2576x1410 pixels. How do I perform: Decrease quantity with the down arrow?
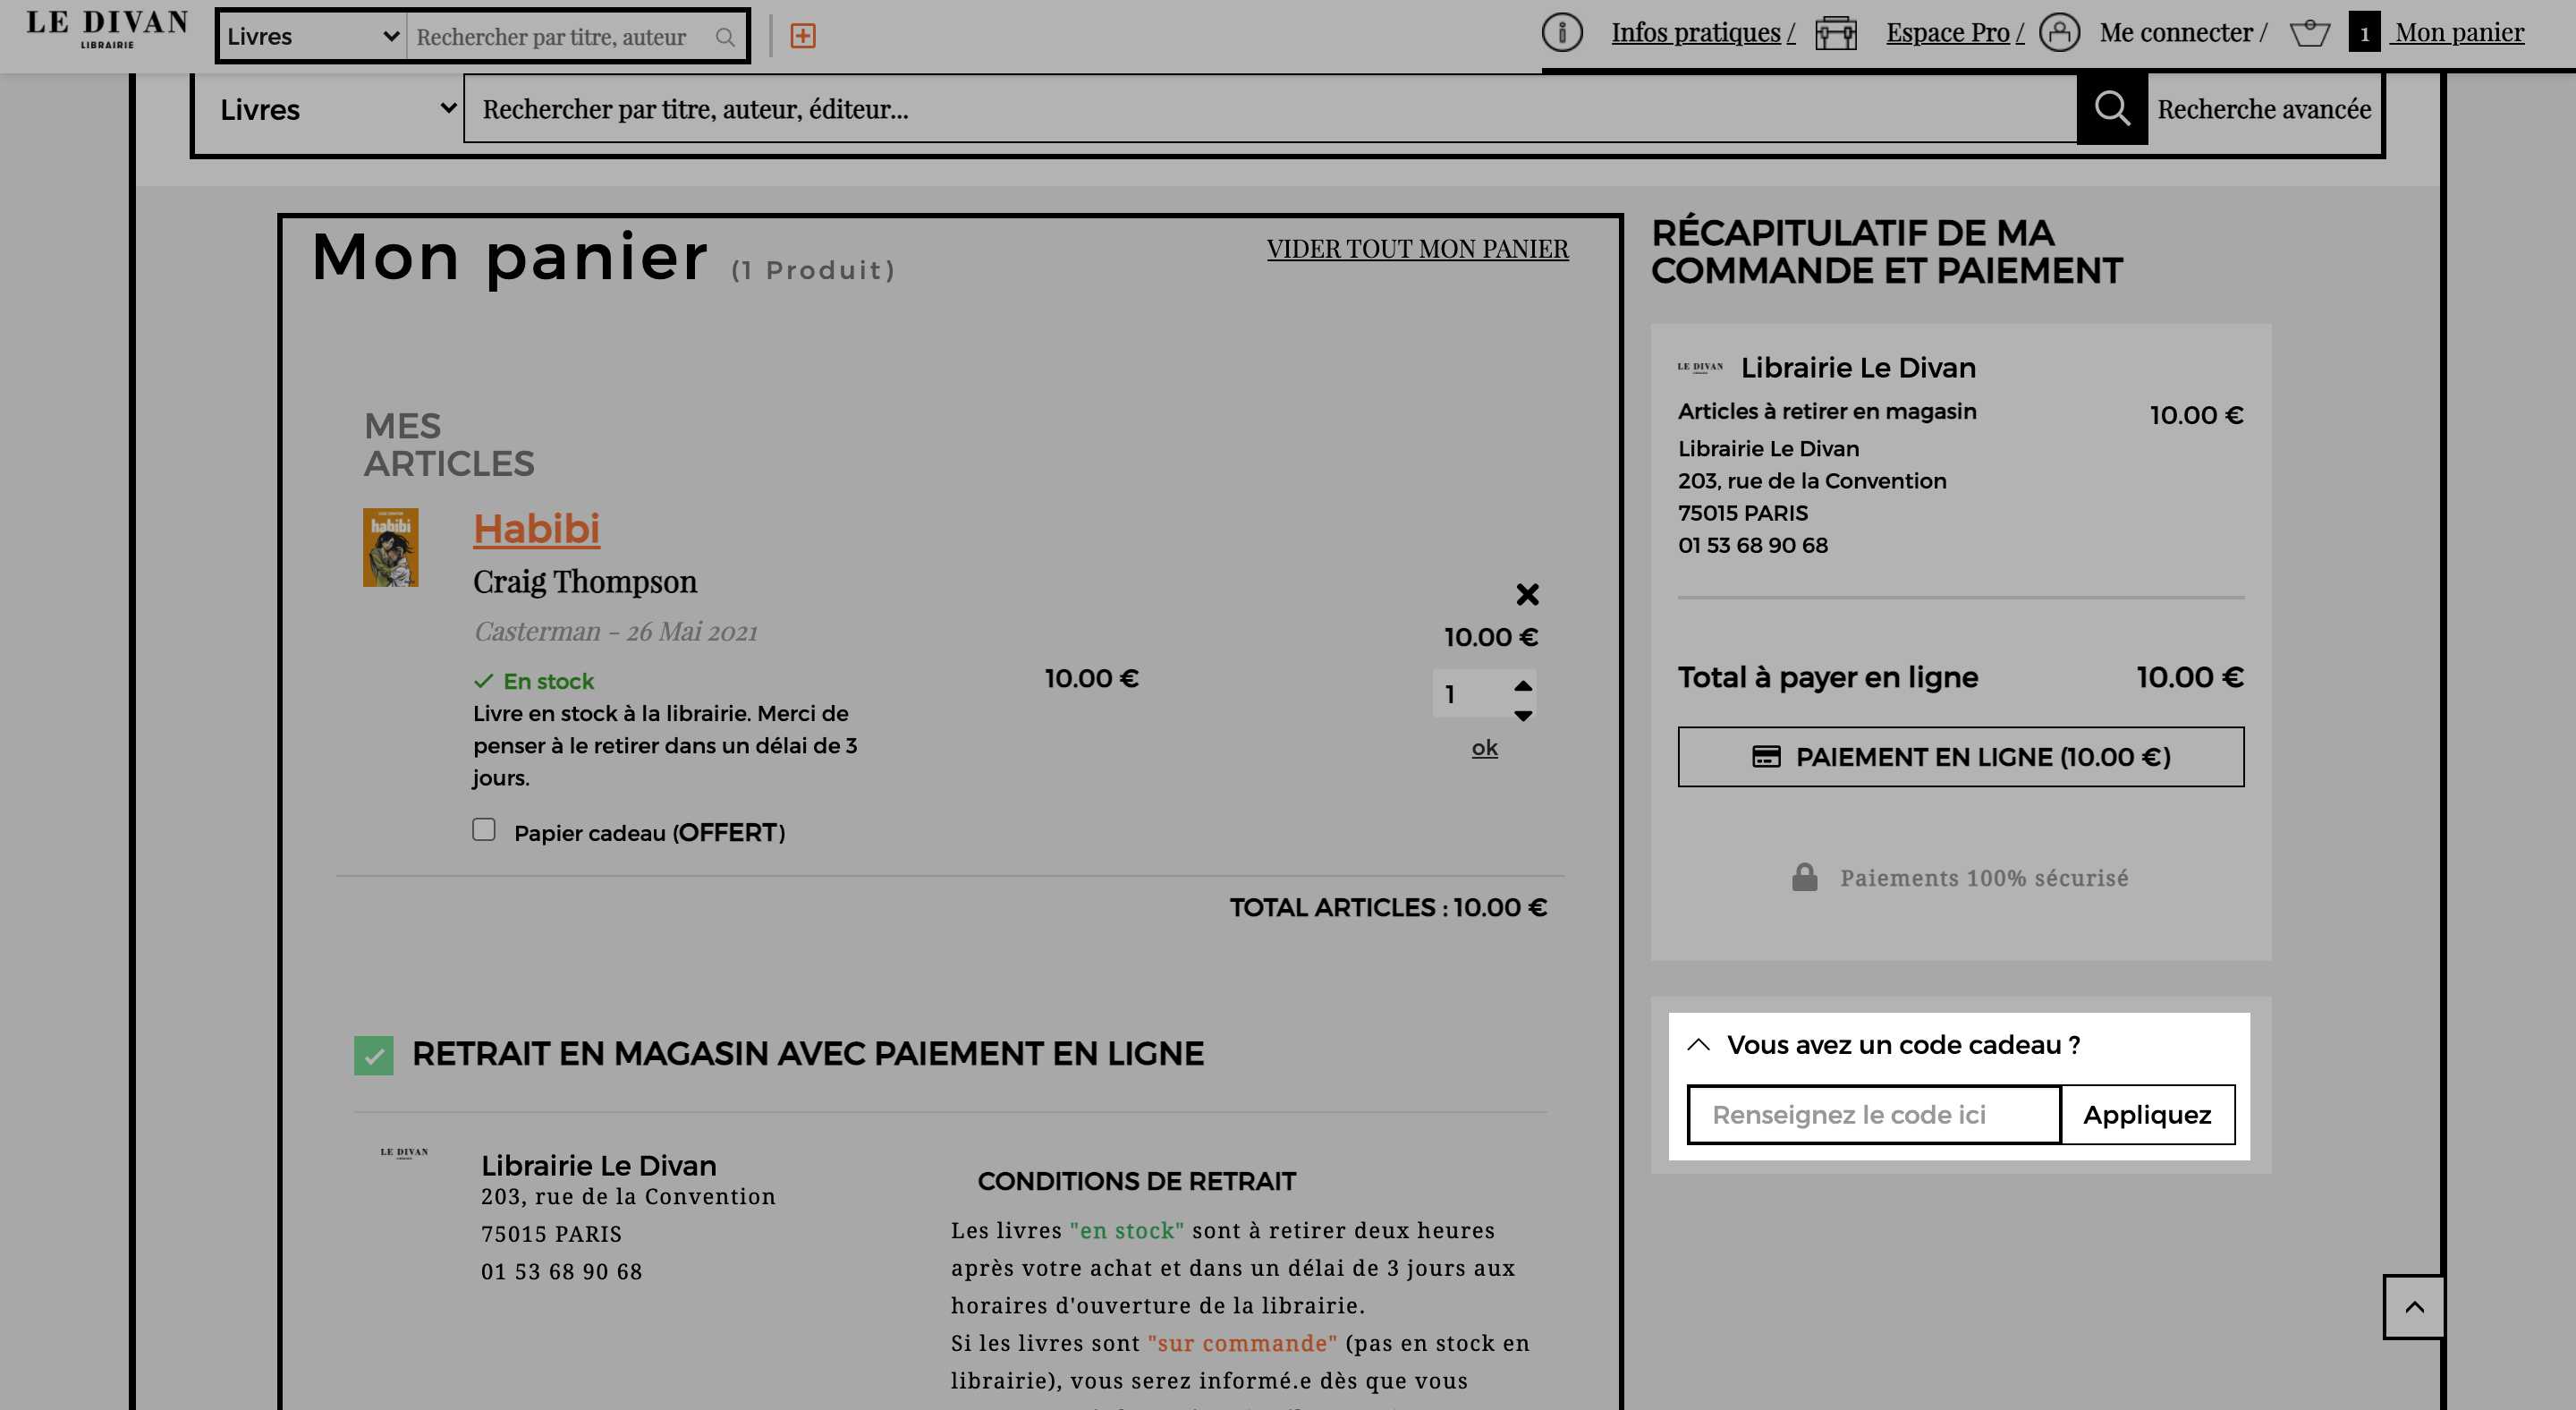[1523, 716]
